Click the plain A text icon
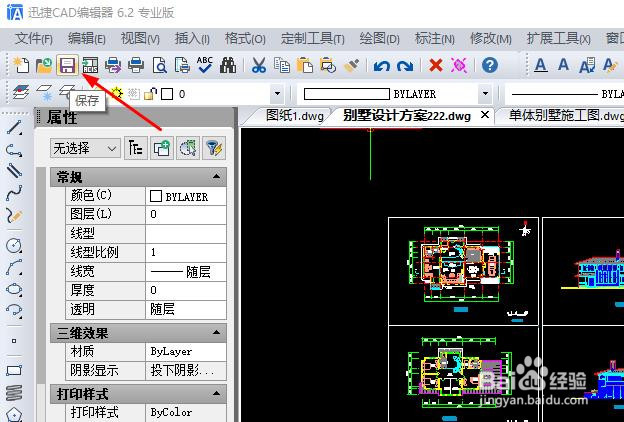Screen dimensions: 624x422 pos(563,64)
